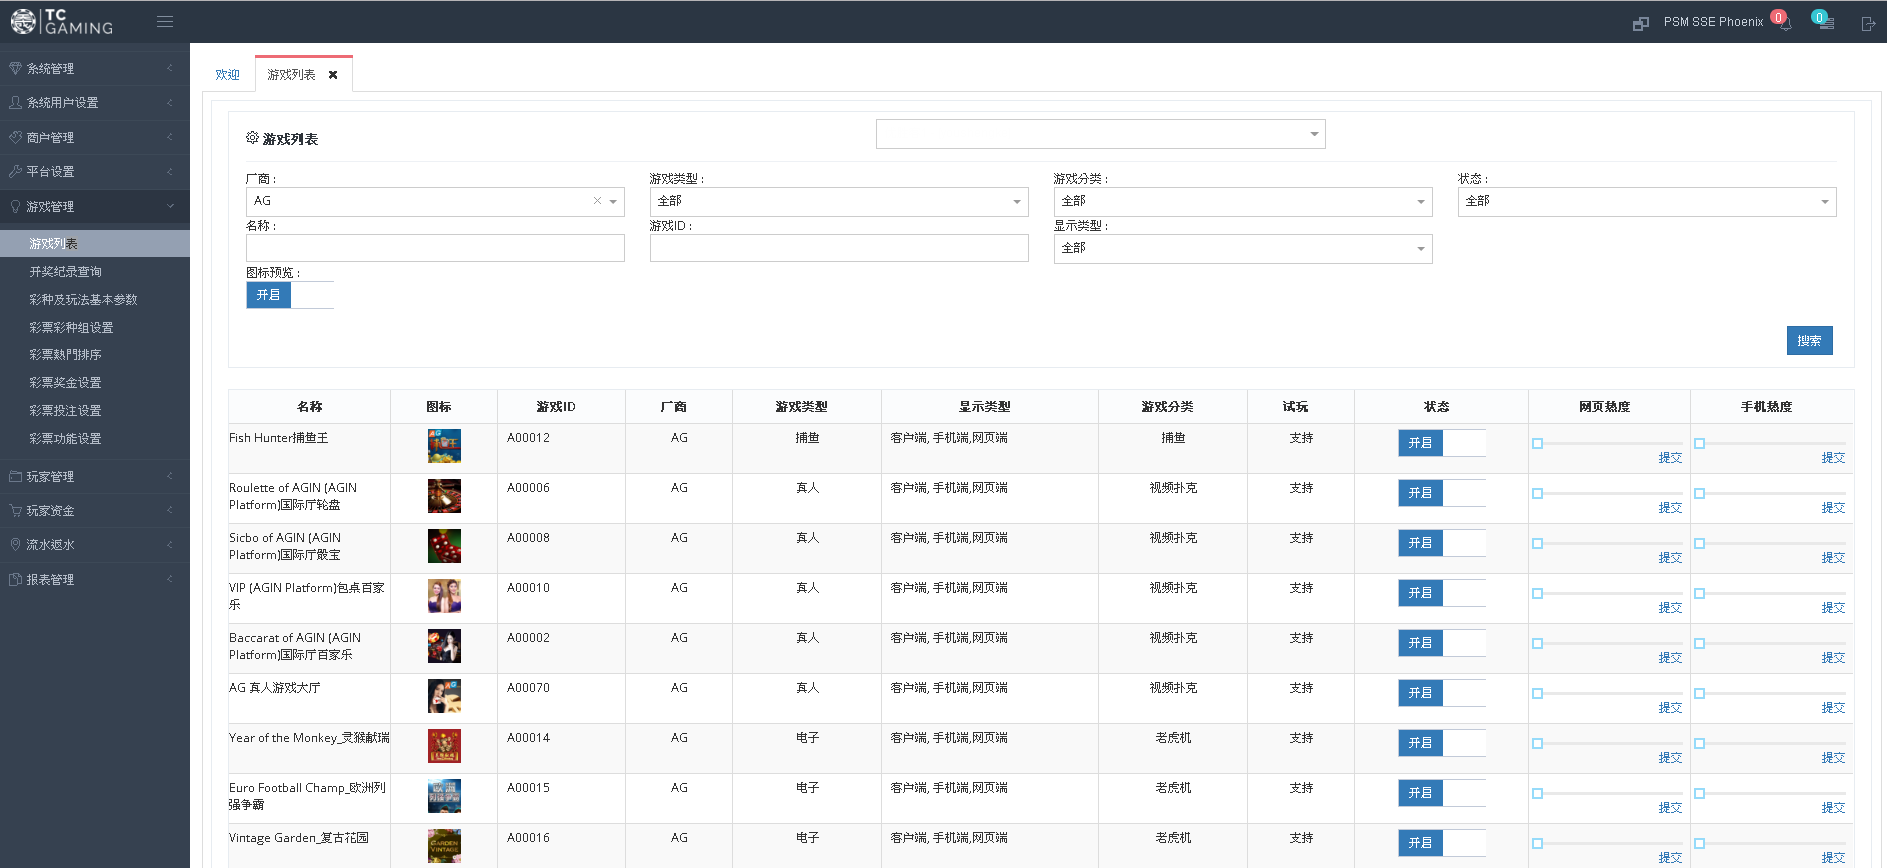
Task: Click the 平台设置 wrench icon in sidebar
Action: click(15, 172)
